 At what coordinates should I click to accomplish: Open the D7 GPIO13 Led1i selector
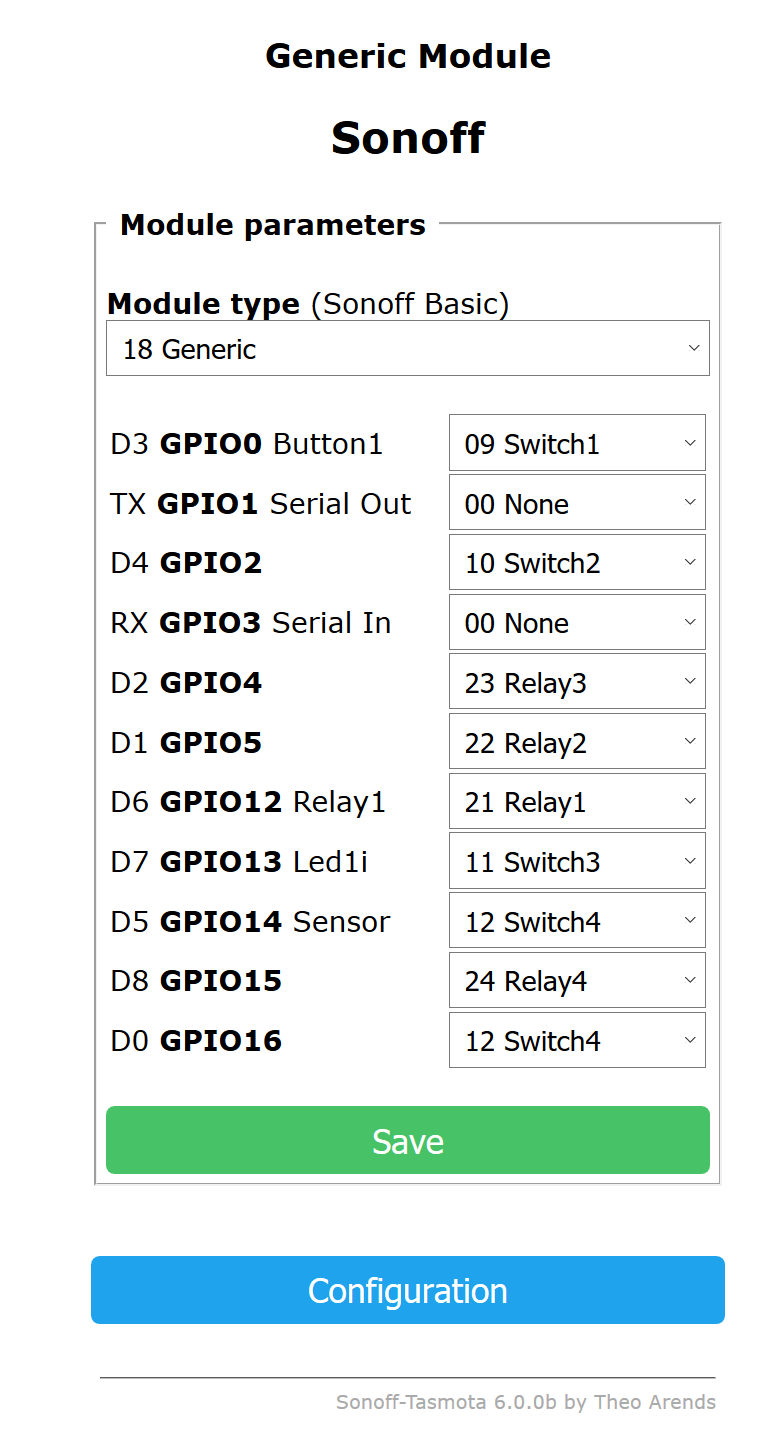point(576,861)
